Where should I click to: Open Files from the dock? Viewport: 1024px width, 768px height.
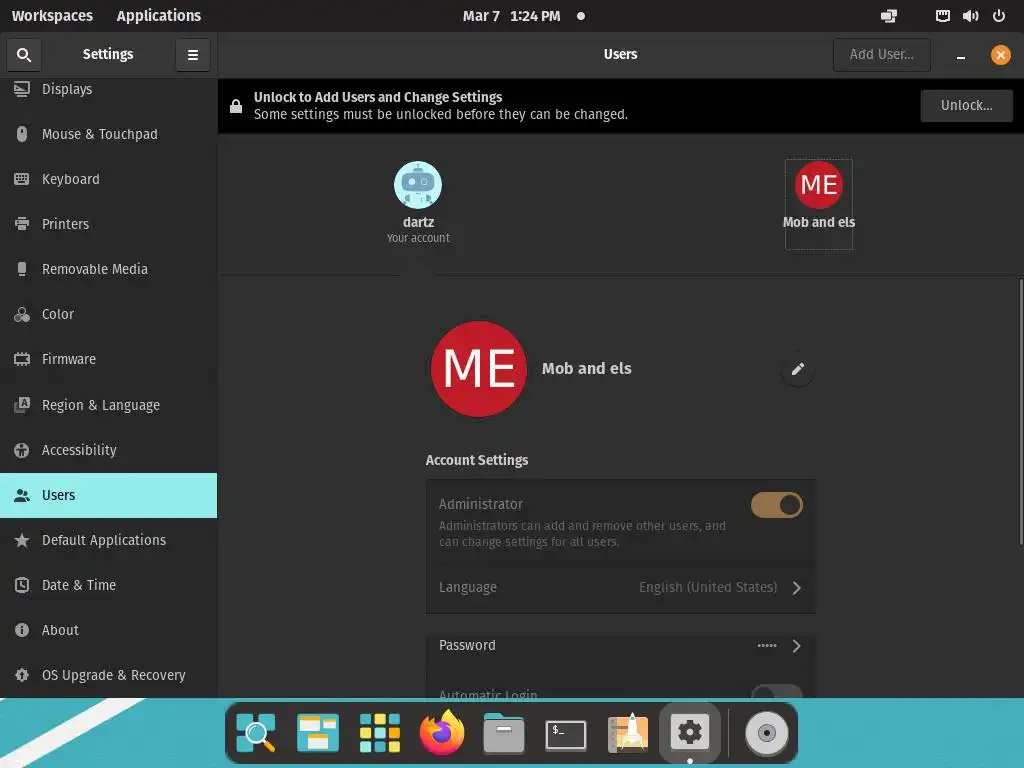504,733
